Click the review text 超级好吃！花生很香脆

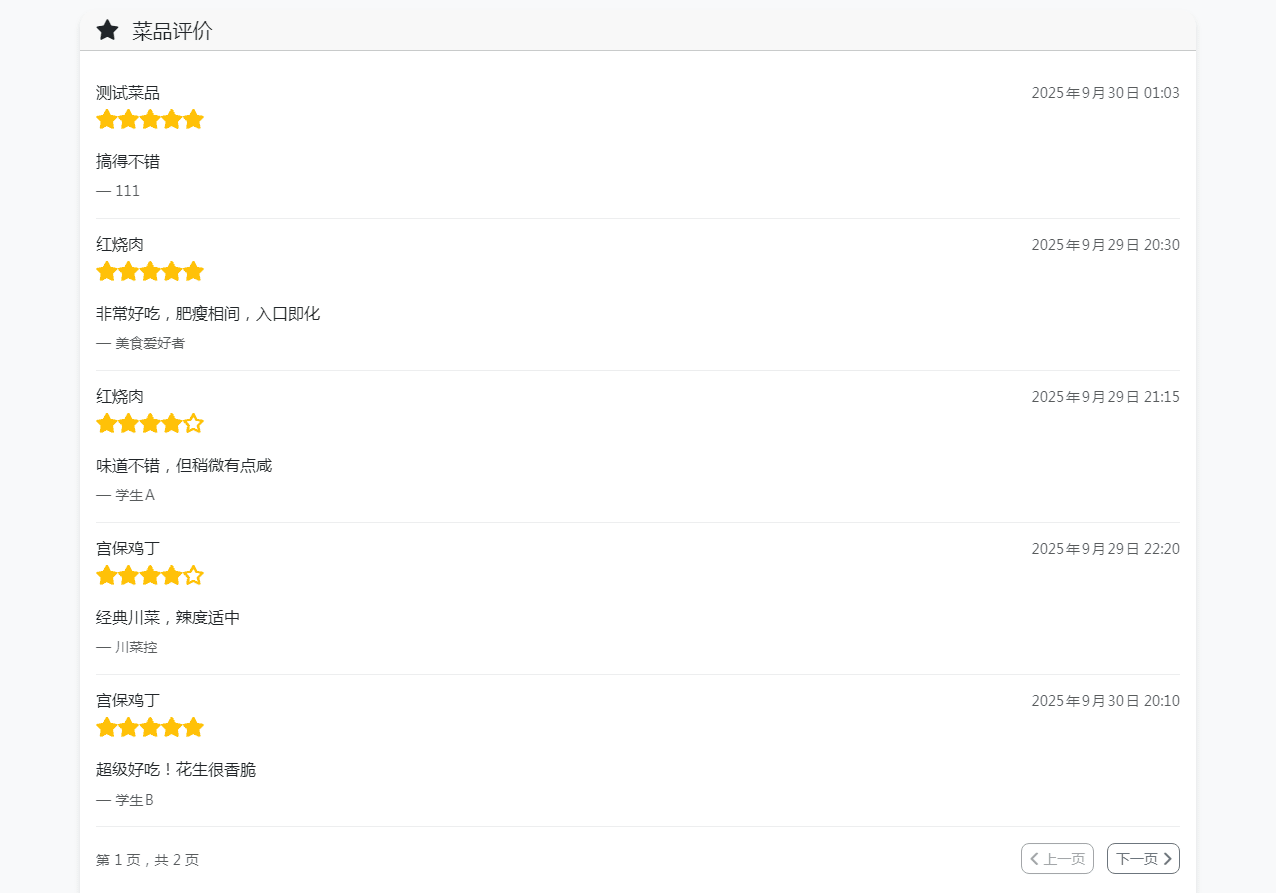point(176,770)
